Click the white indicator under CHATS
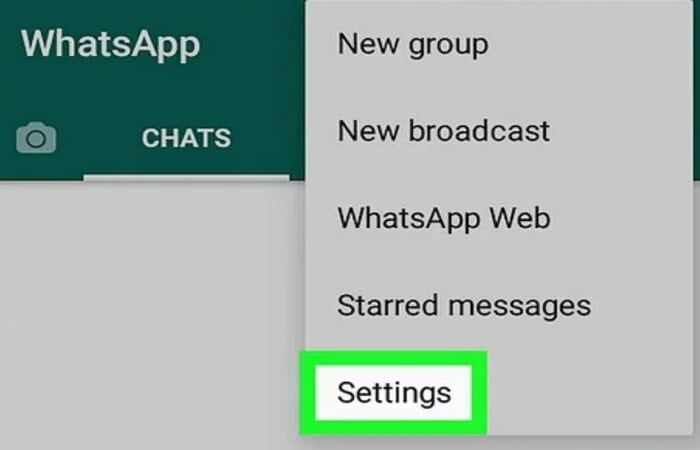 186,178
